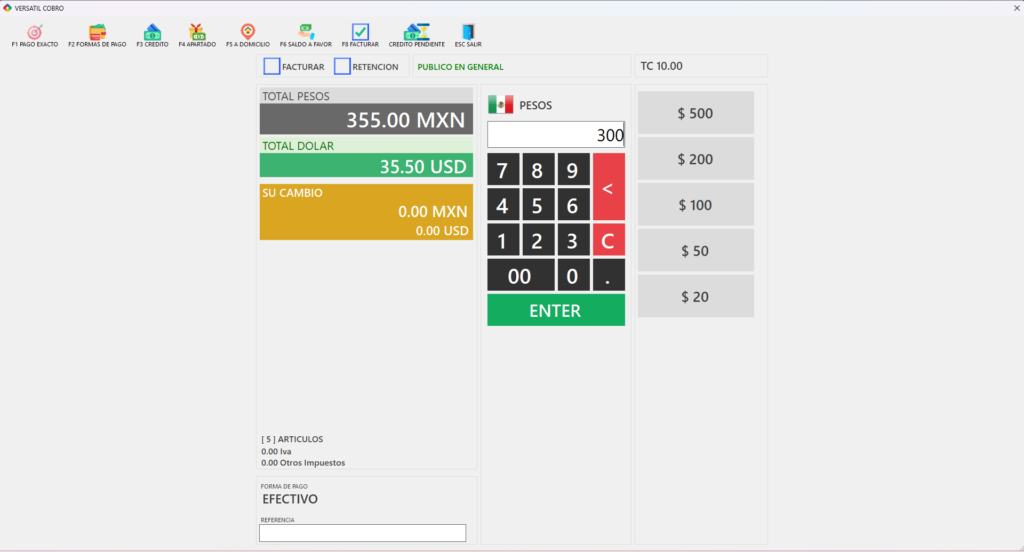Viewport: 1024px width, 552px height.
Task: Click the Versatil Cobro app logo
Action: click(x=7, y=8)
